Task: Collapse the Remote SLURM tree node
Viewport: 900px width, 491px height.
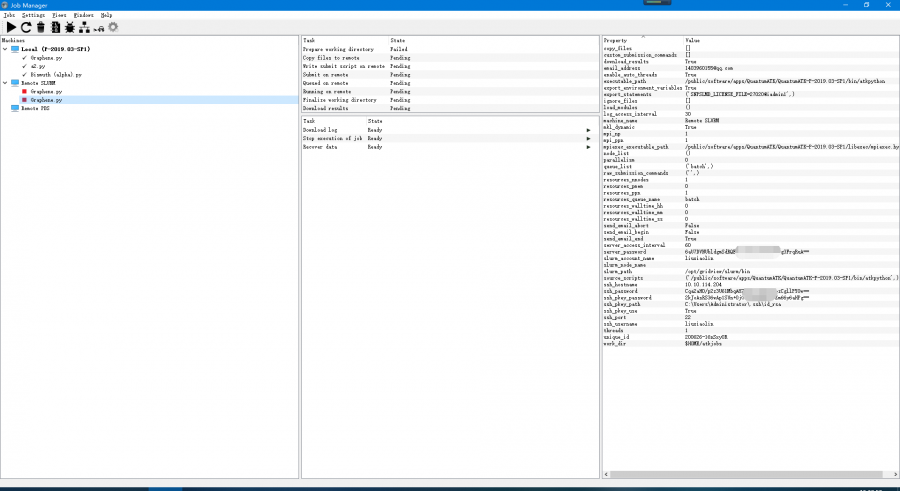Action: pyautogui.click(x=5, y=83)
